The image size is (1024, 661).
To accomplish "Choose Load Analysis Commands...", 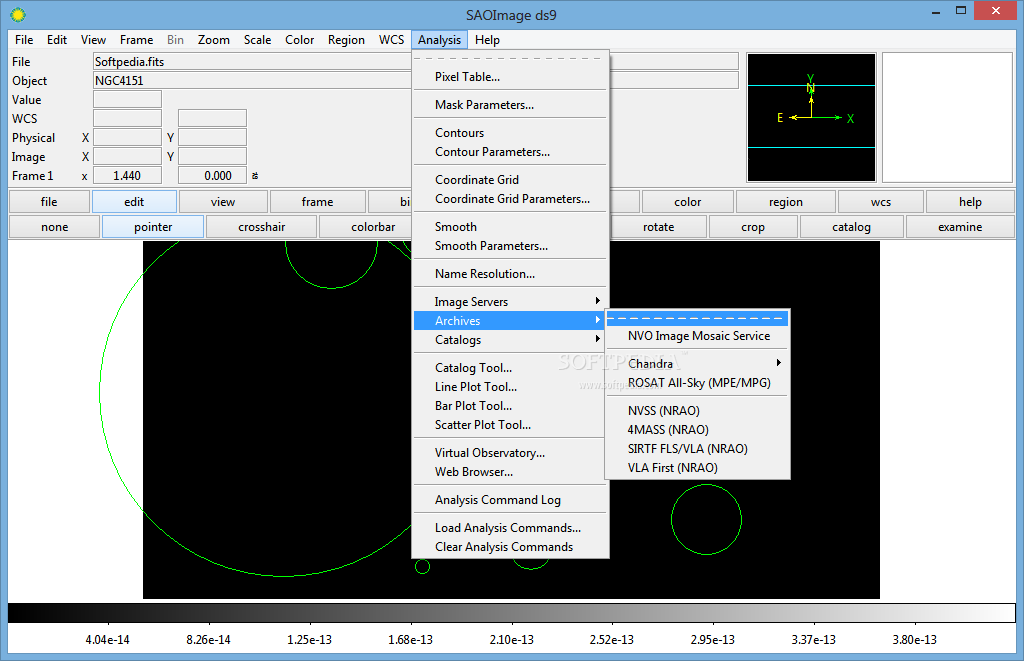I will click(511, 528).
